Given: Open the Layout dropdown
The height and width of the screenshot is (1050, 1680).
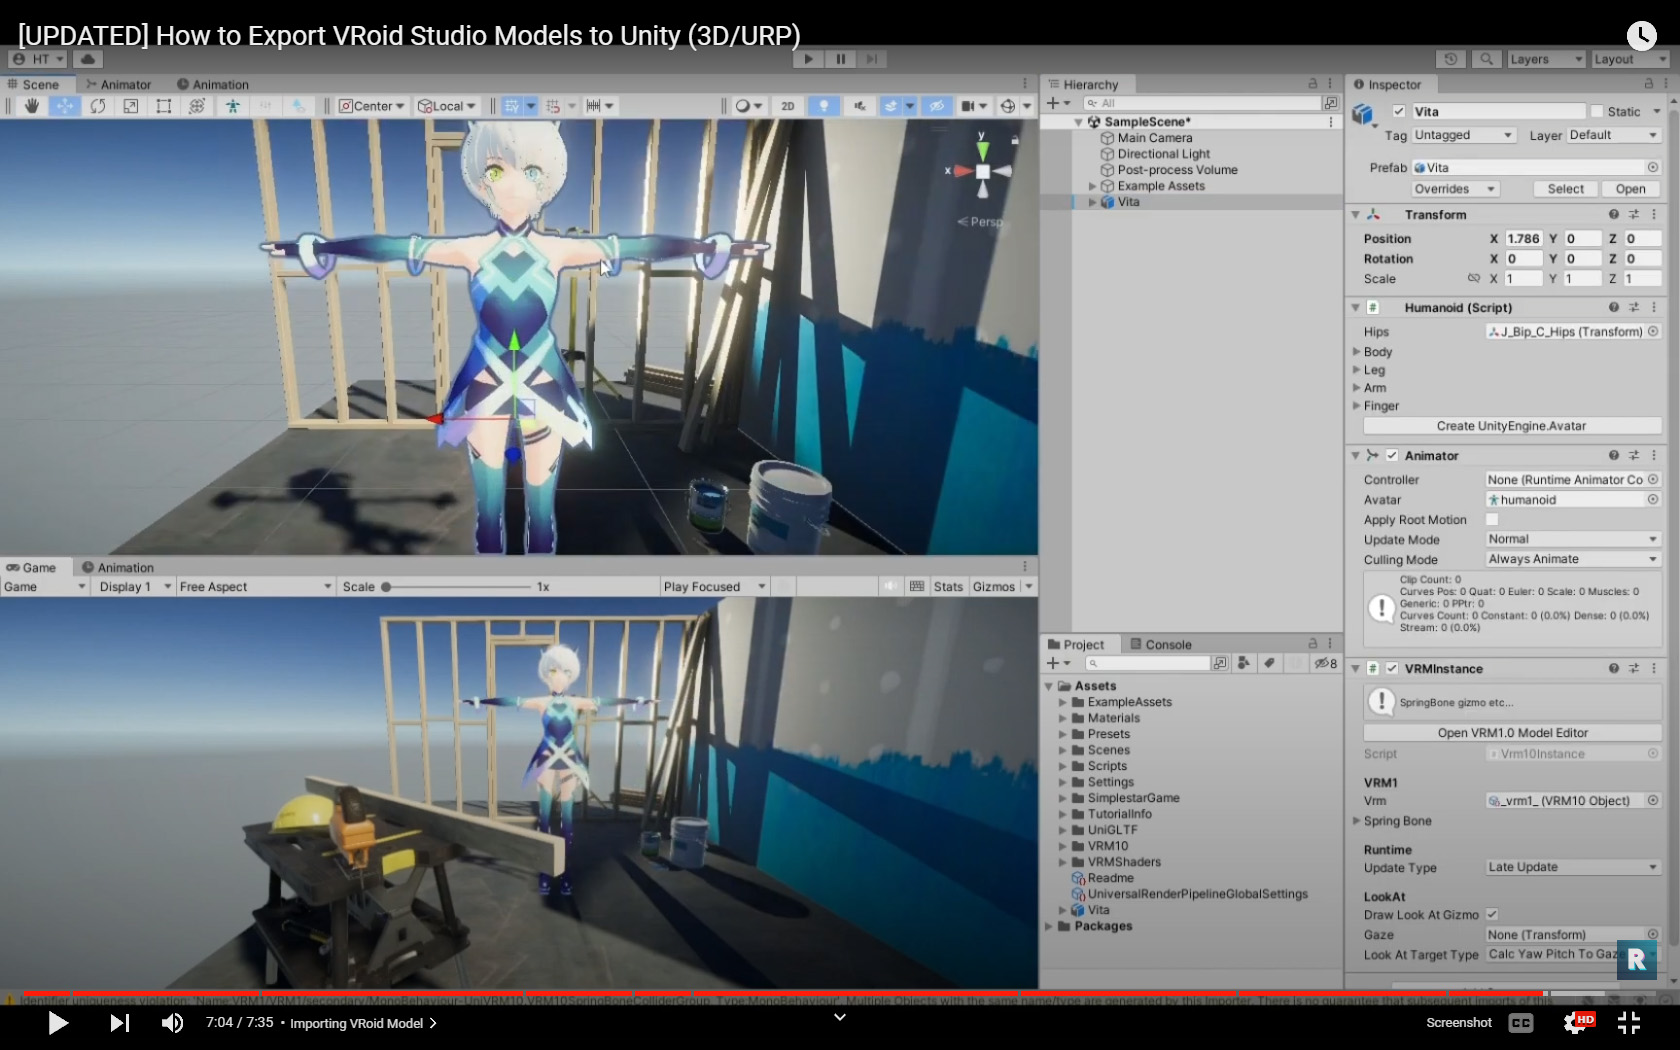Looking at the screenshot, I should pos(1630,59).
